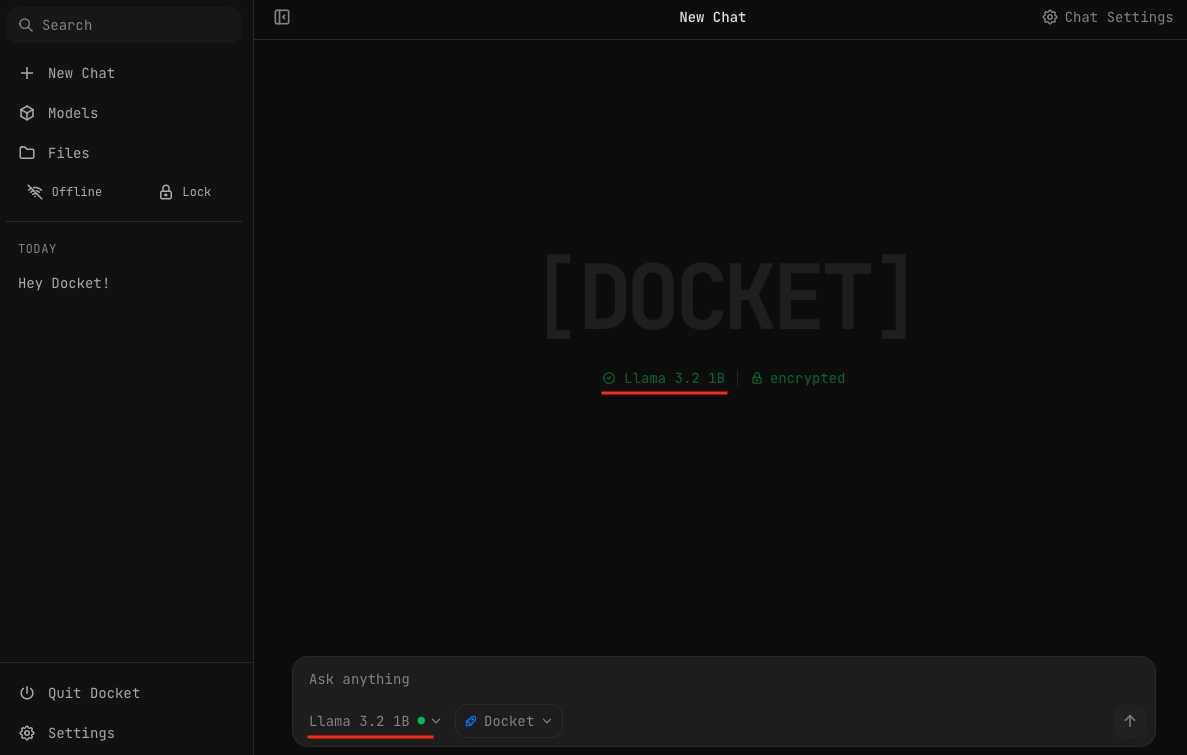Toggle the Lock option
This screenshot has width=1187, height=755.
point(185,192)
